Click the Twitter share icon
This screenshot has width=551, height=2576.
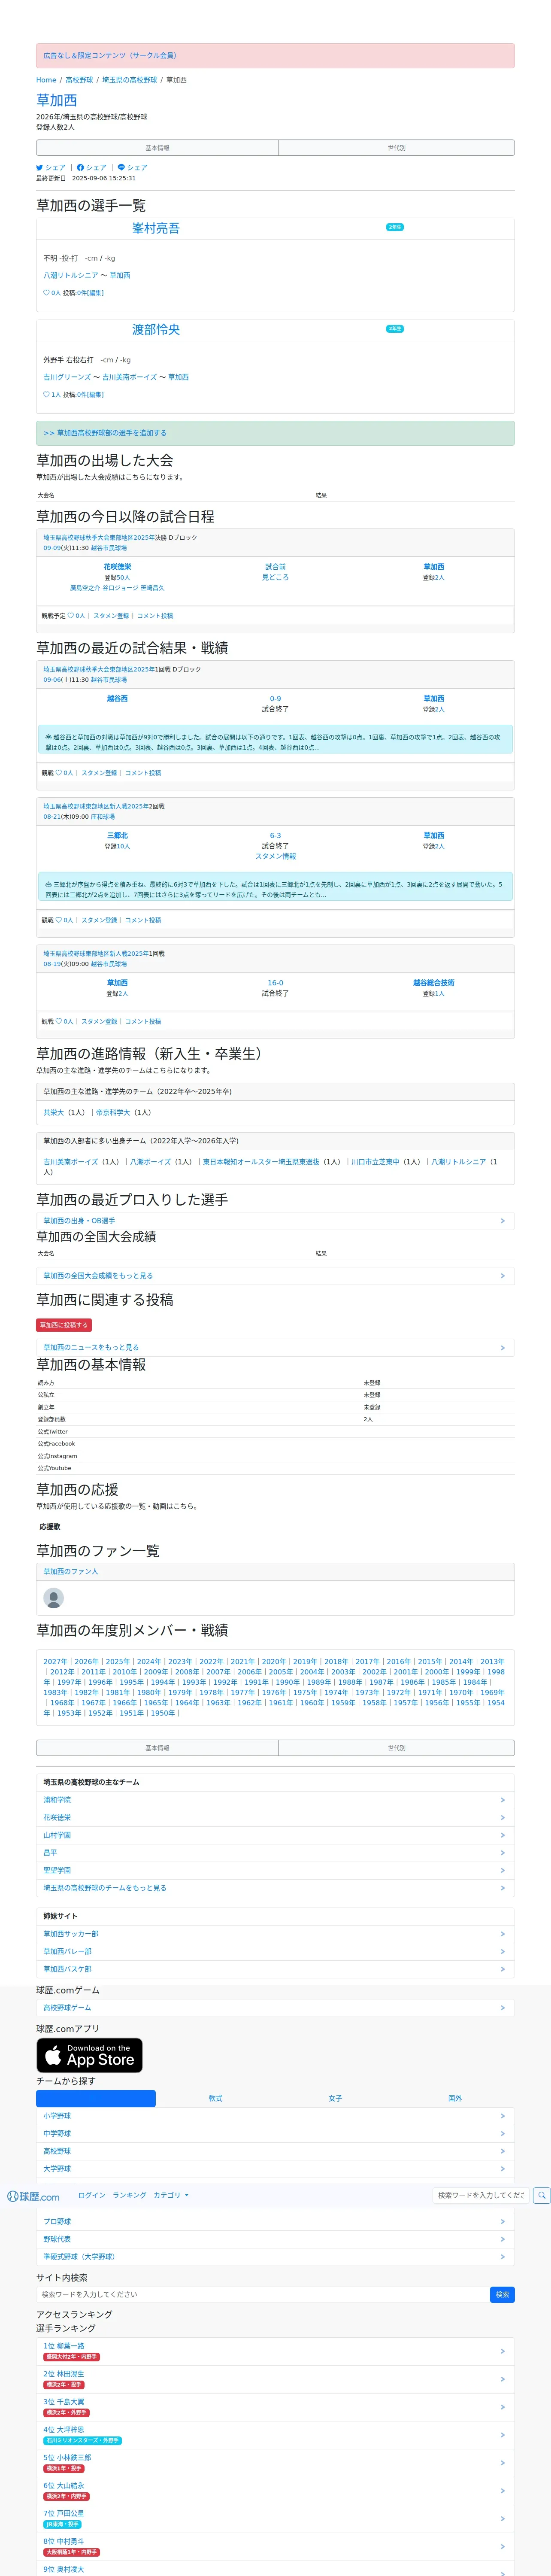click(40, 168)
